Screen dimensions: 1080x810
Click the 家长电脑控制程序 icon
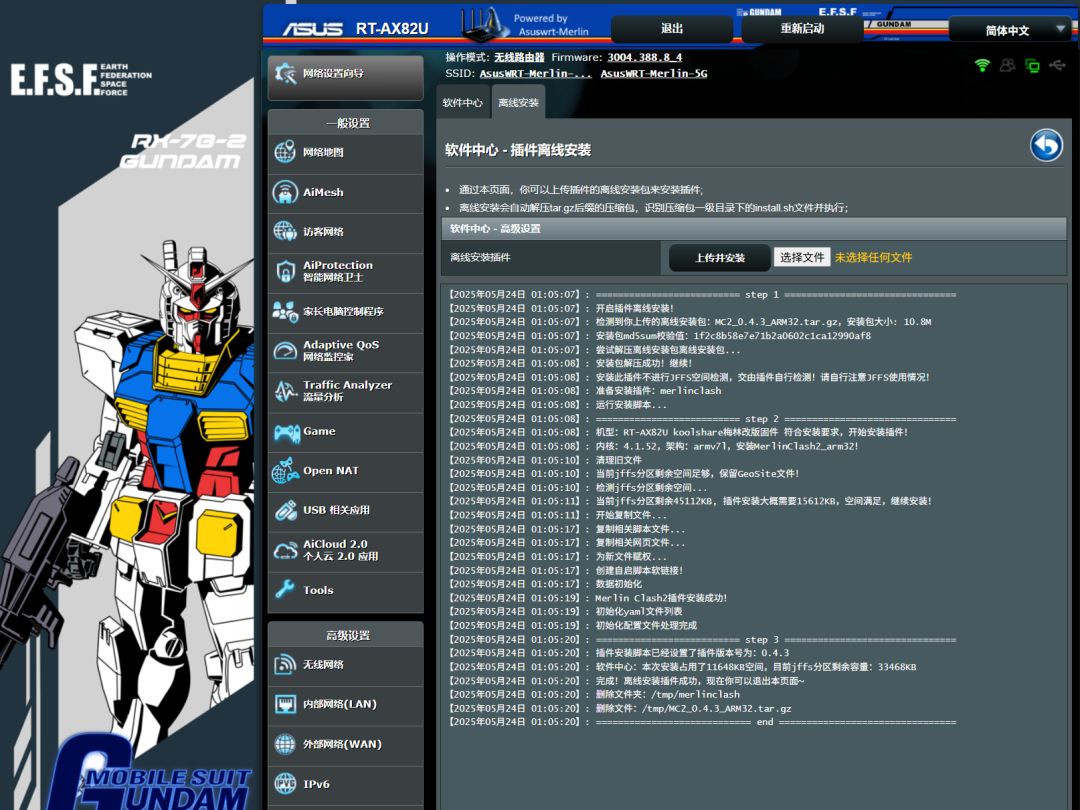coord(285,311)
